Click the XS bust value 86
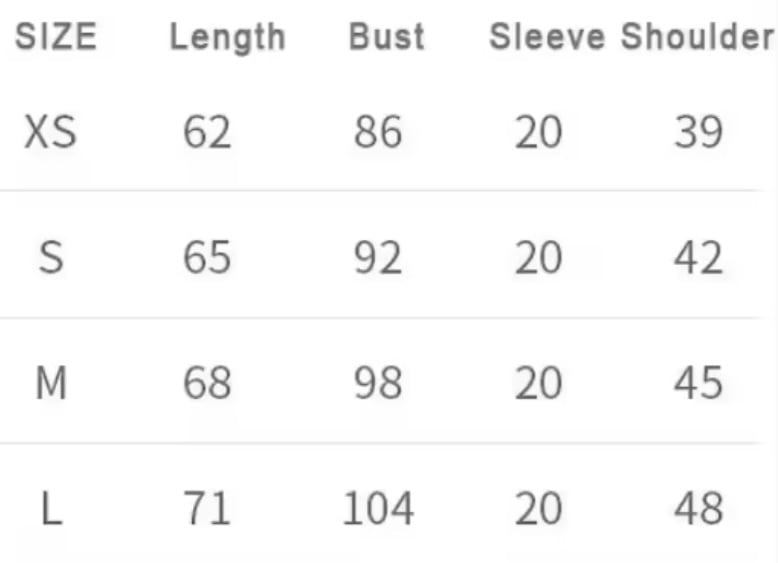Image resolution: width=778 pixels, height=563 pixels. click(x=378, y=132)
